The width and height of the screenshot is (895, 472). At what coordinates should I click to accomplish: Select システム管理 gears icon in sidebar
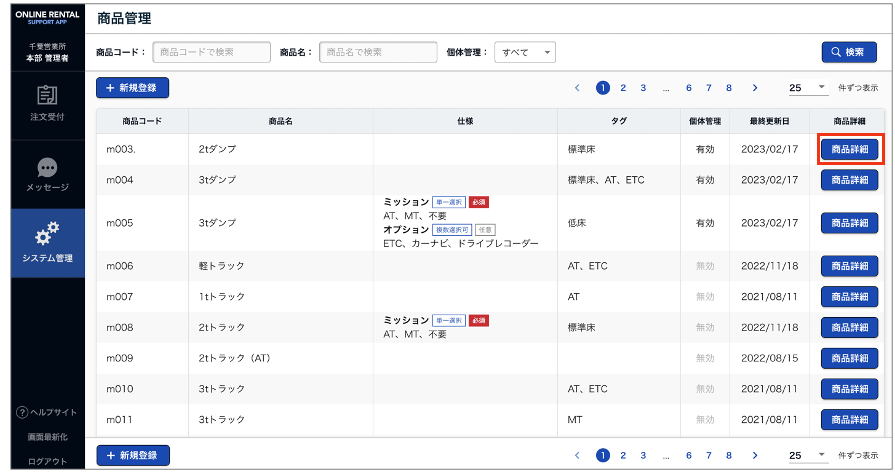(46, 236)
